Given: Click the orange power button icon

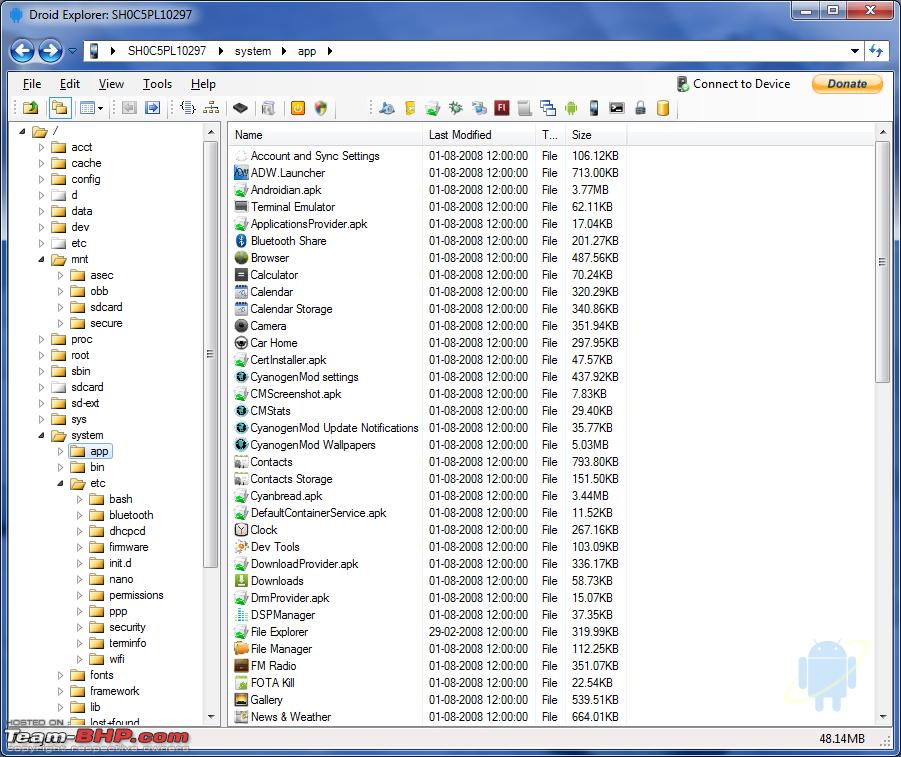Looking at the screenshot, I should click(x=298, y=107).
